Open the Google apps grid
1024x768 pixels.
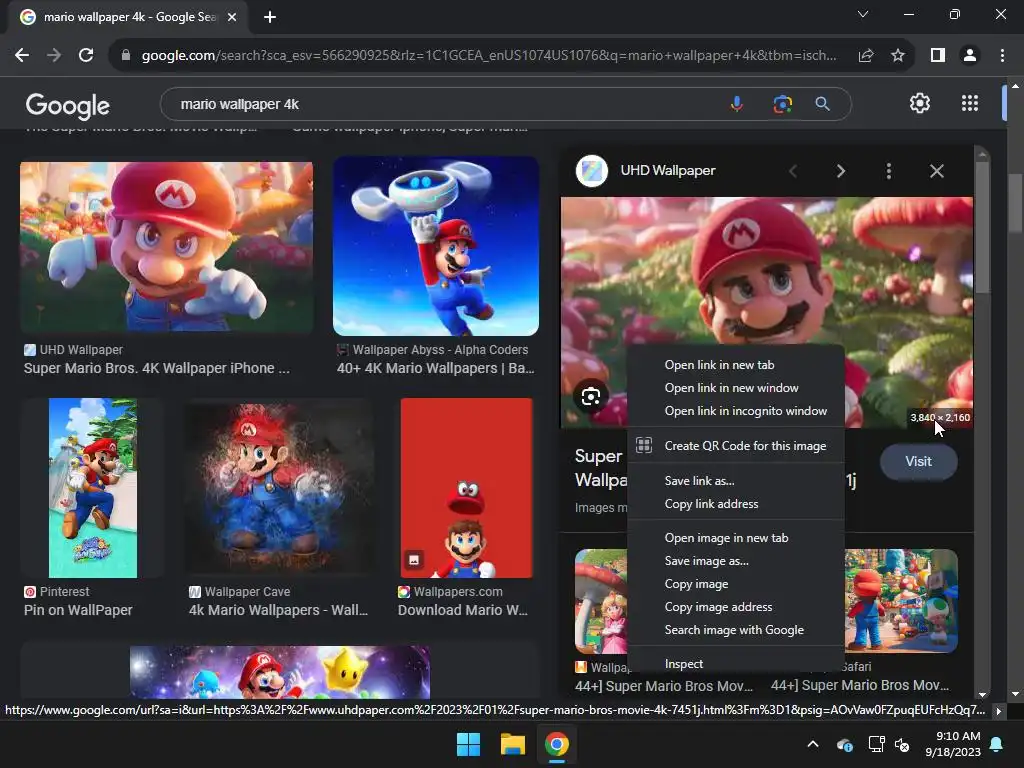pyautogui.click(x=970, y=103)
